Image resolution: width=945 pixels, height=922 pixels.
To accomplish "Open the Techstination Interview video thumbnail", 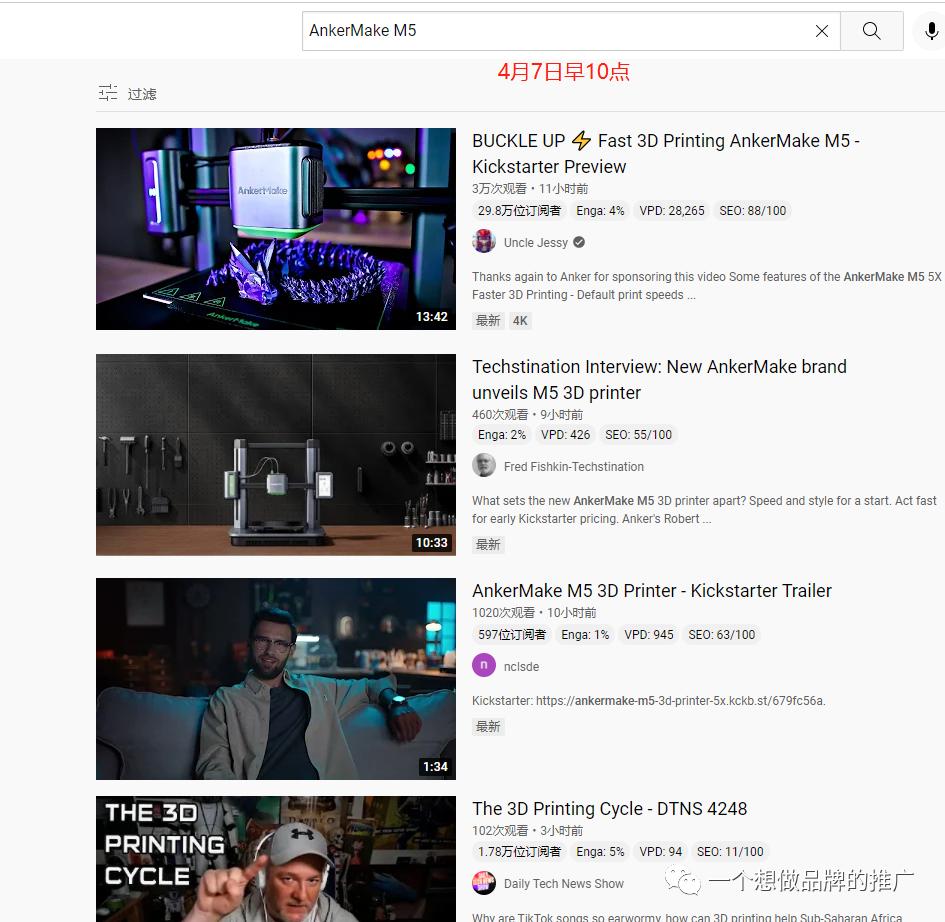I will tap(275, 454).
